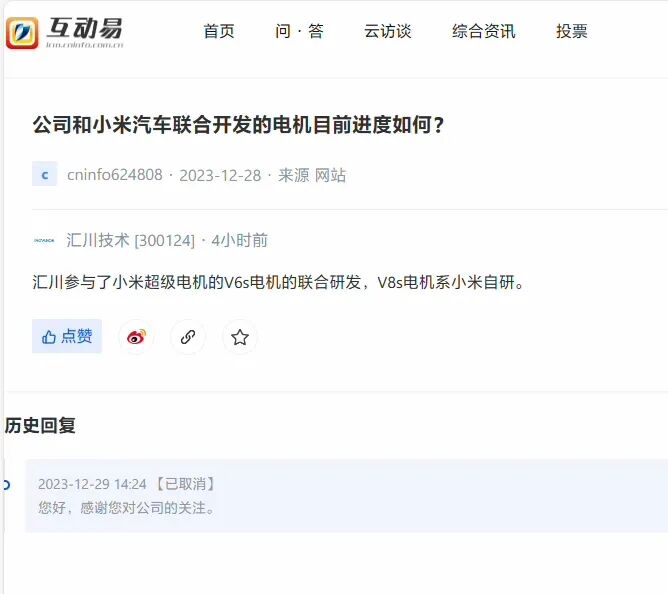
Task: Click the question title about 小米汽车
Action: [x=239, y=125]
